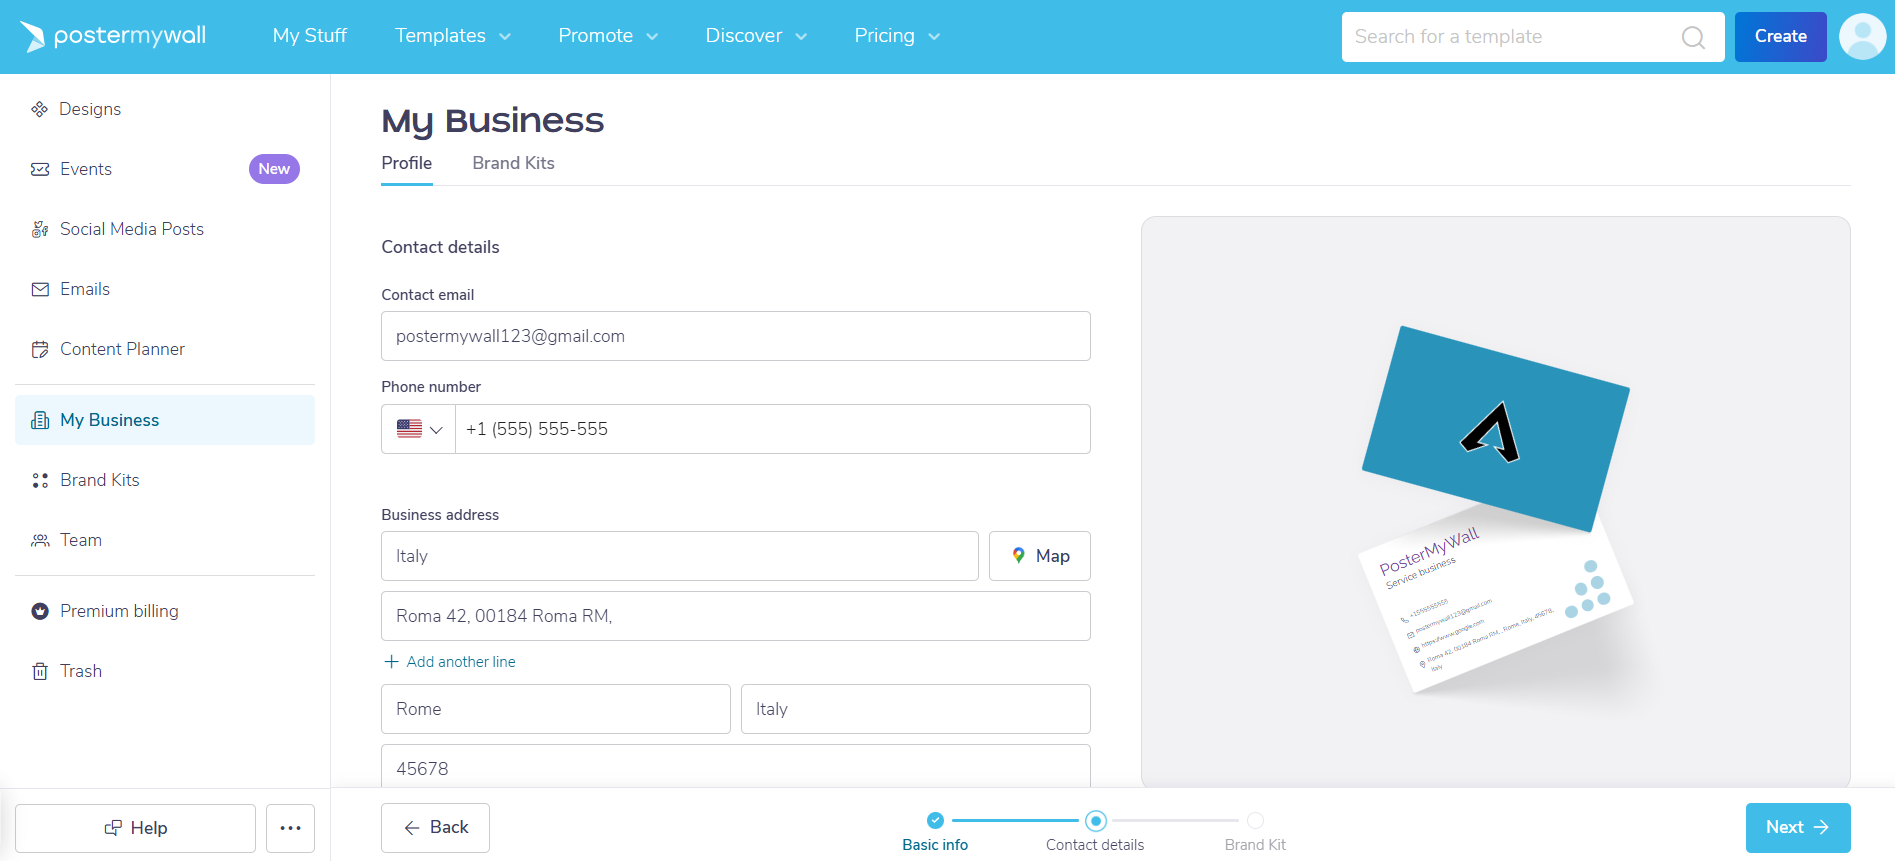The image size is (1895, 861).
Task: Click the search magnifier icon
Action: 1693,37
